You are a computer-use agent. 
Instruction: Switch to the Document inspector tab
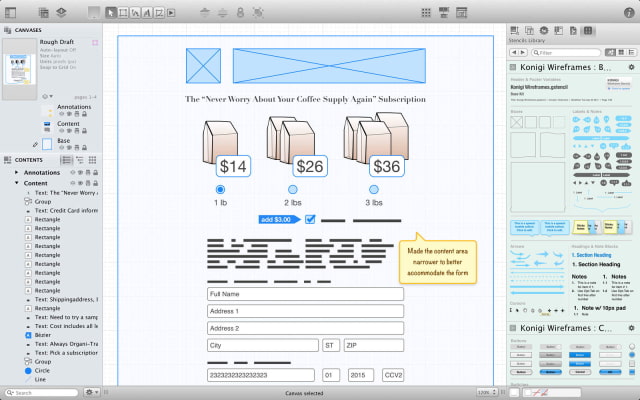tap(573, 31)
